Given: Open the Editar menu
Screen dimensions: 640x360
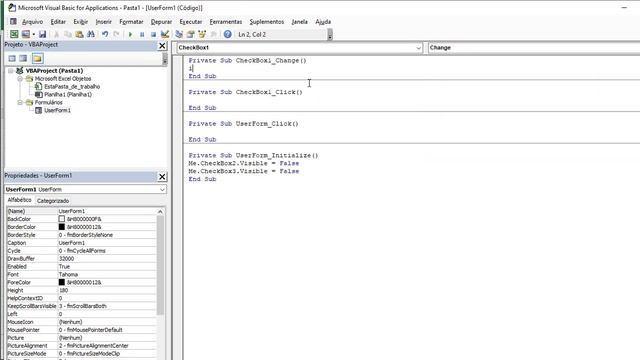Looking at the screenshot, I should coord(58,22).
